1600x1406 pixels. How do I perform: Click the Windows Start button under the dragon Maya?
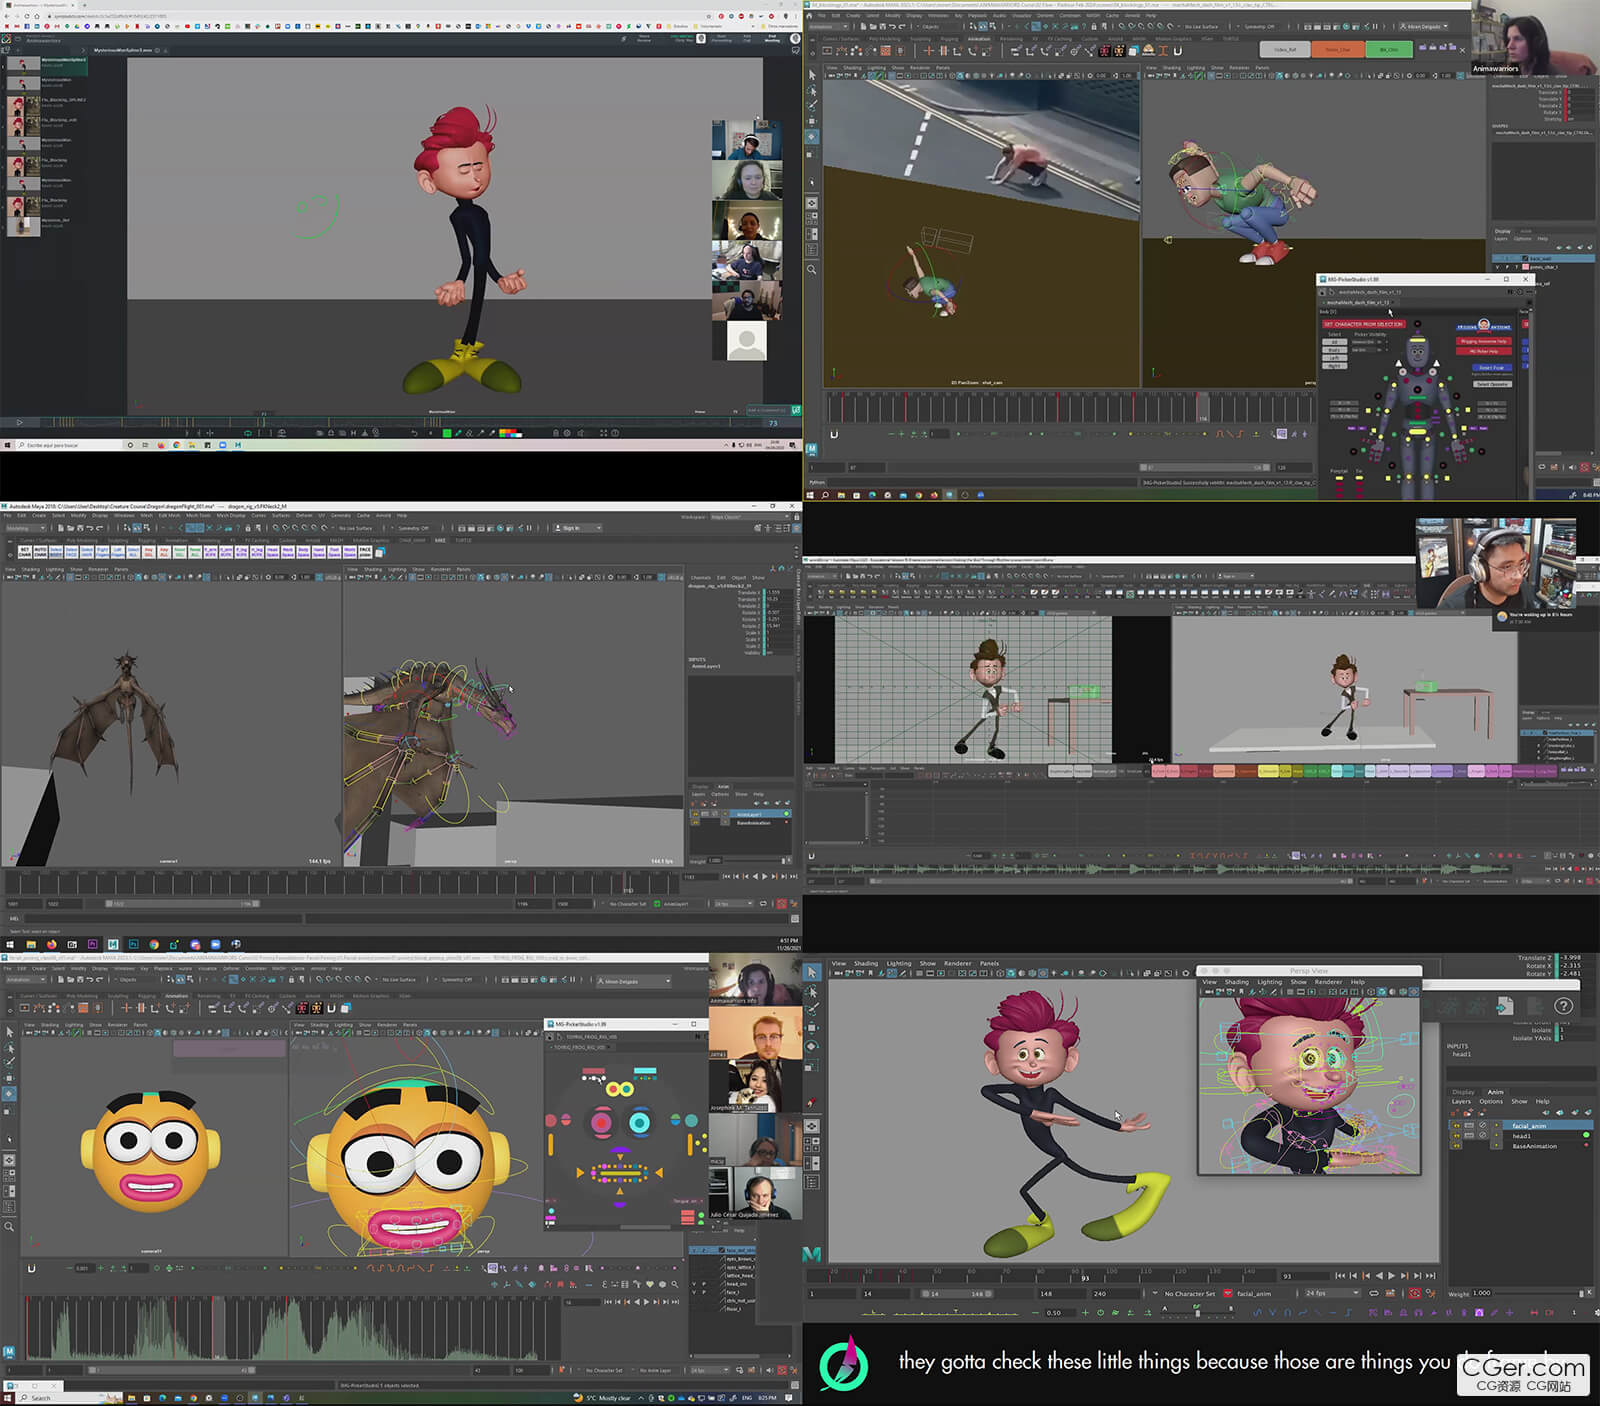8,944
